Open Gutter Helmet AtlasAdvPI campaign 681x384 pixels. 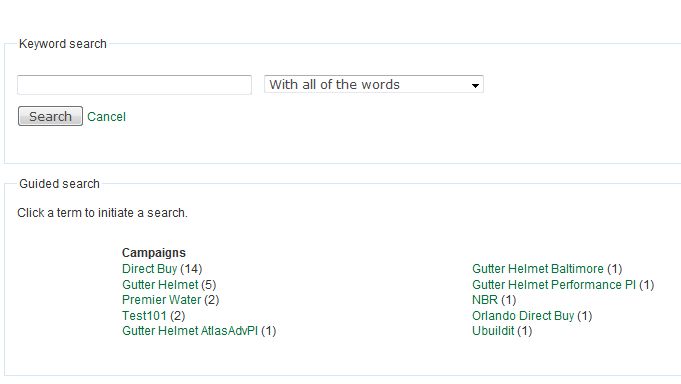click(190, 331)
